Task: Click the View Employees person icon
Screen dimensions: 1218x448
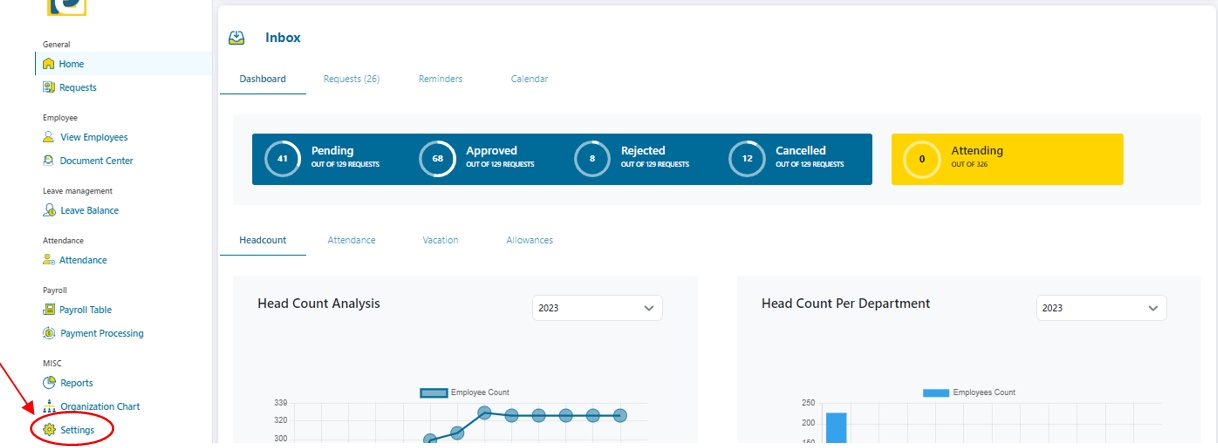Action: click(x=48, y=137)
